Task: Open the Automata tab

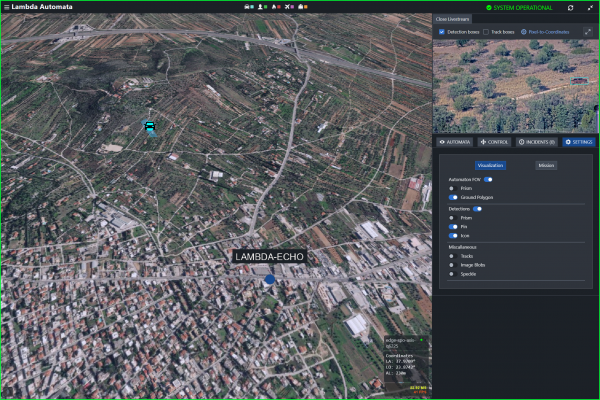Action: [455, 142]
